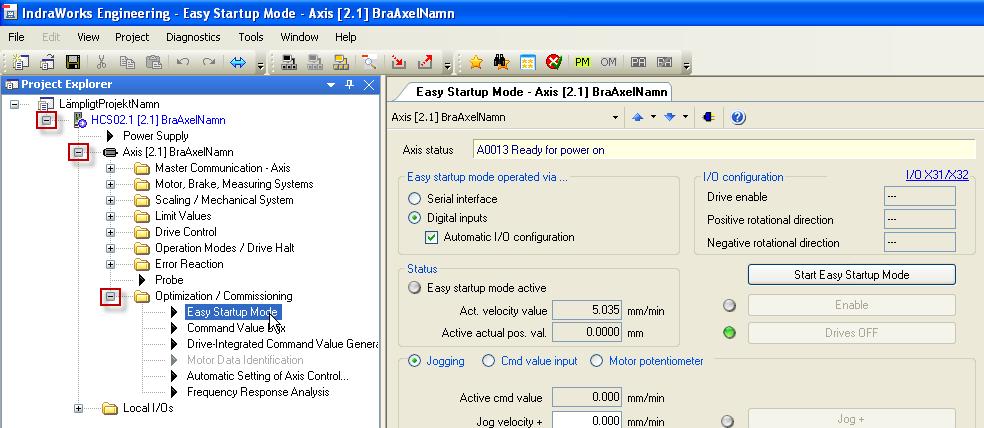Close the Project Explorer panel
This screenshot has width=984, height=428.
coord(369,85)
